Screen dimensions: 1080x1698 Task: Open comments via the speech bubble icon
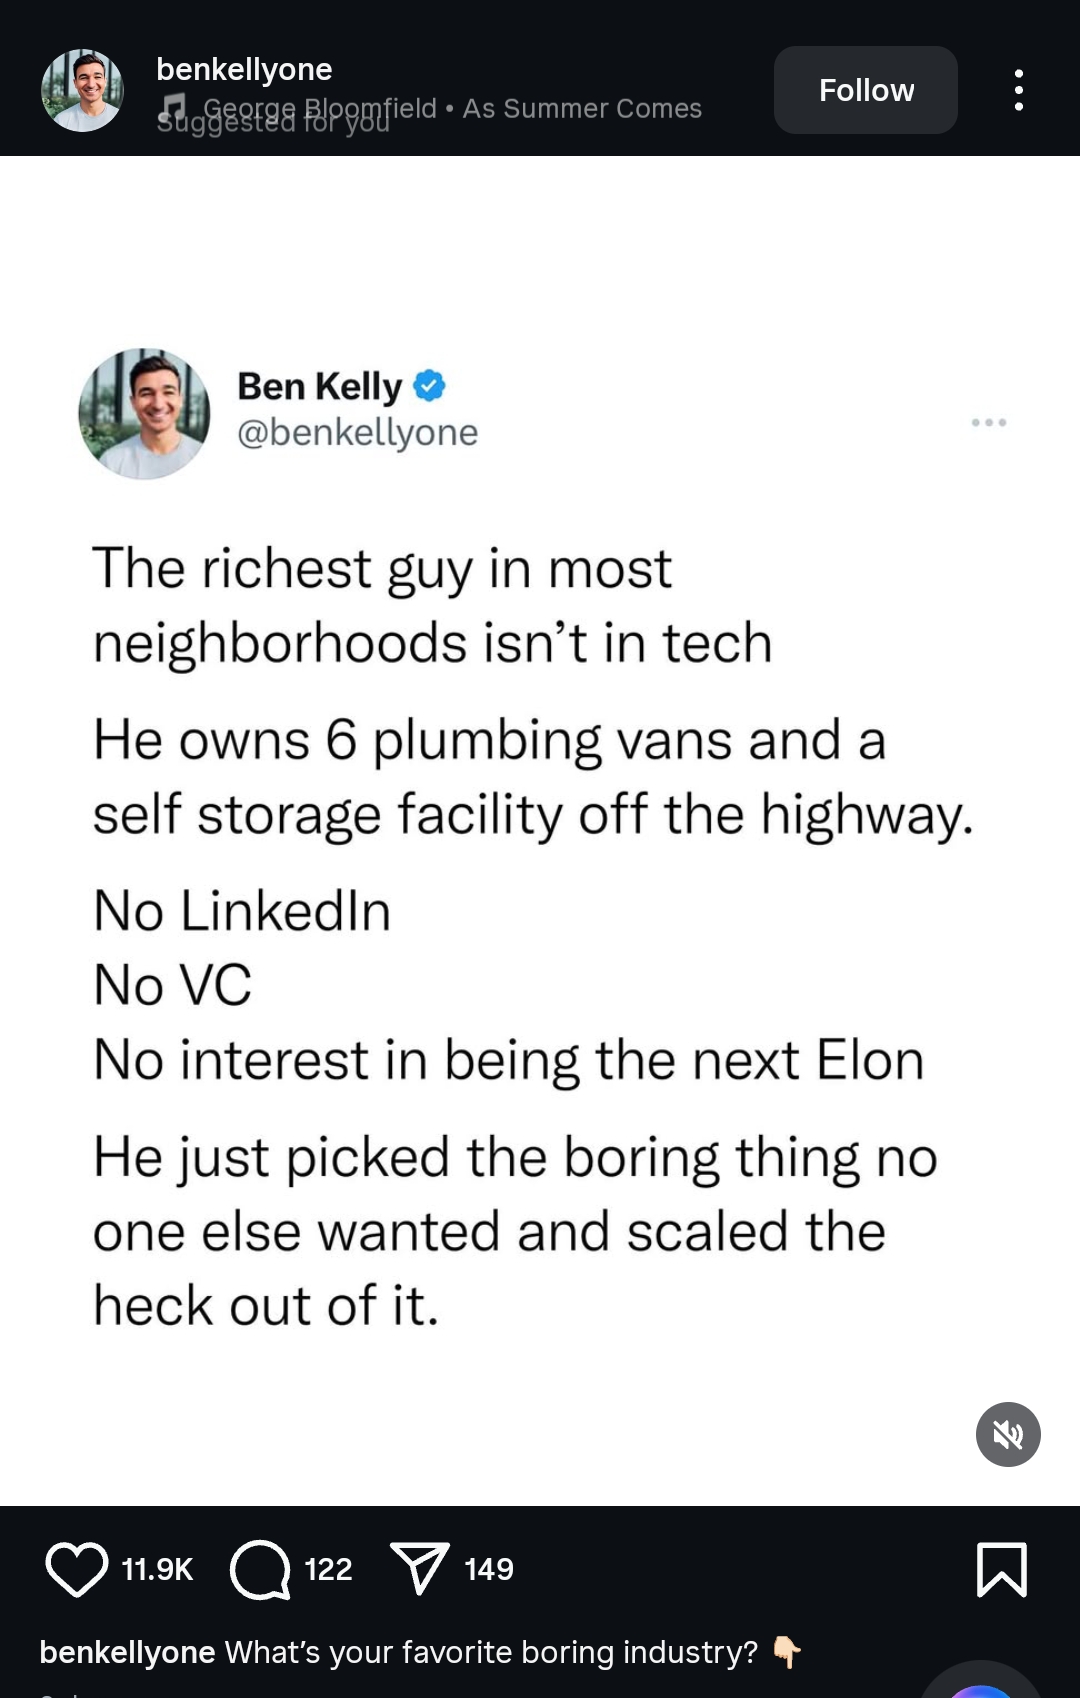pos(260,1569)
